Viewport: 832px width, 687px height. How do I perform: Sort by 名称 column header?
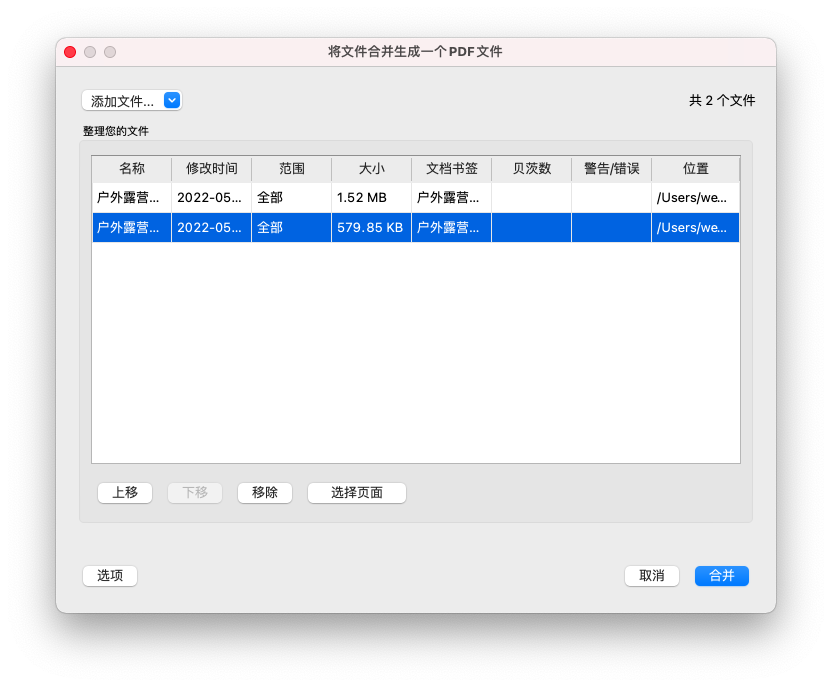[132, 169]
